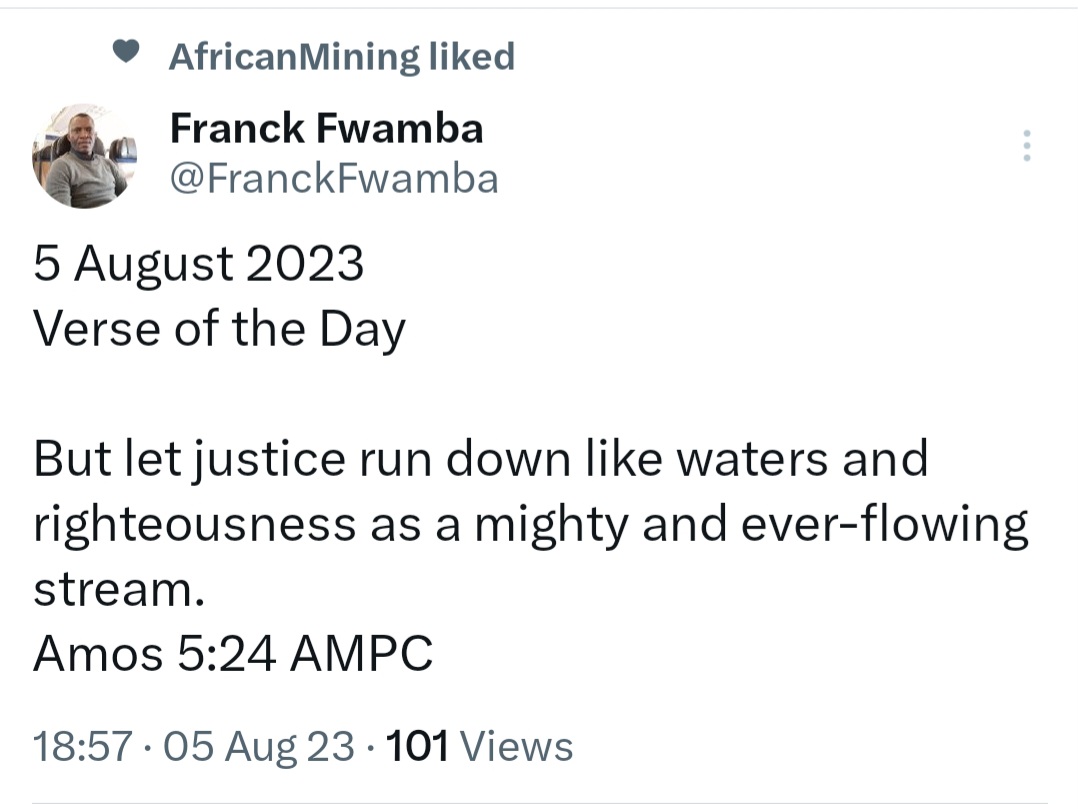Image resolution: width=1078 pixels, height=809 pixels.
Task: Tap the "Views" label
Action: point(520,746)
